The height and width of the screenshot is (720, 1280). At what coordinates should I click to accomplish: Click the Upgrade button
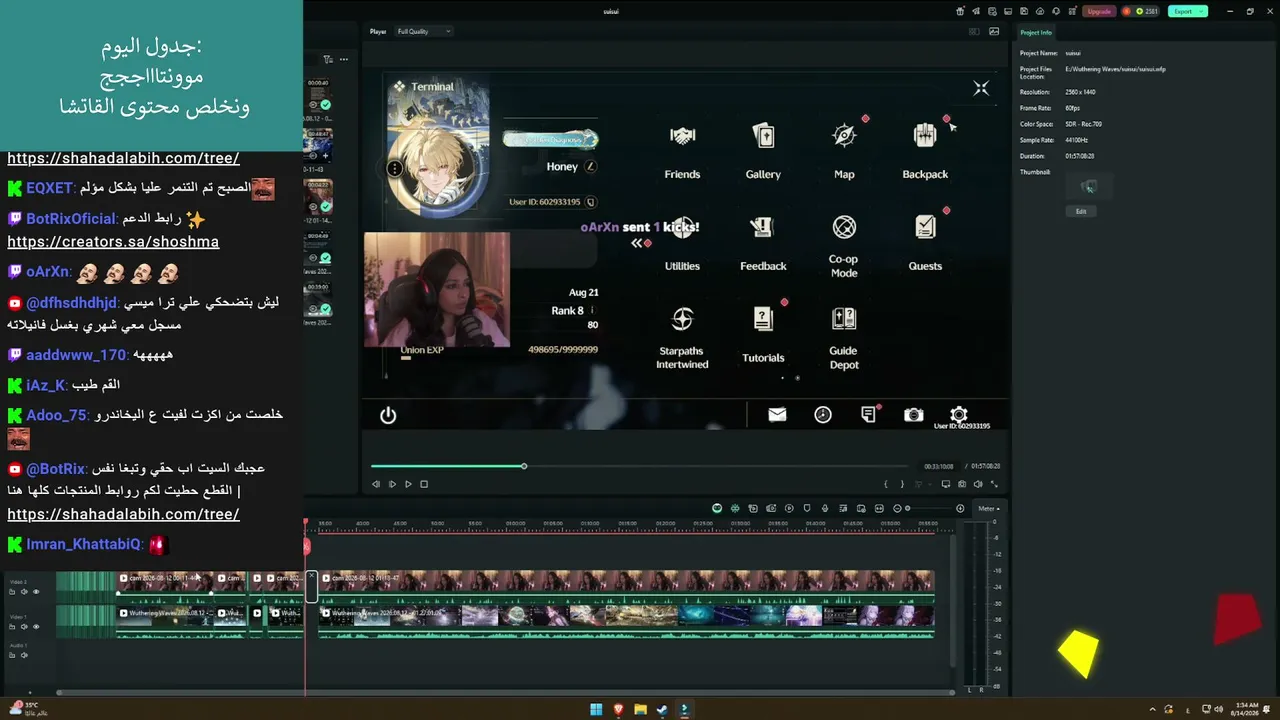point(1099,11)
